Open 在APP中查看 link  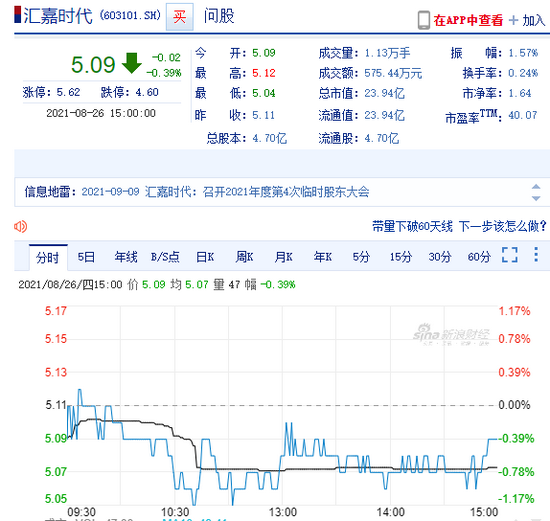pyautogui.click(x=468, y=20)
